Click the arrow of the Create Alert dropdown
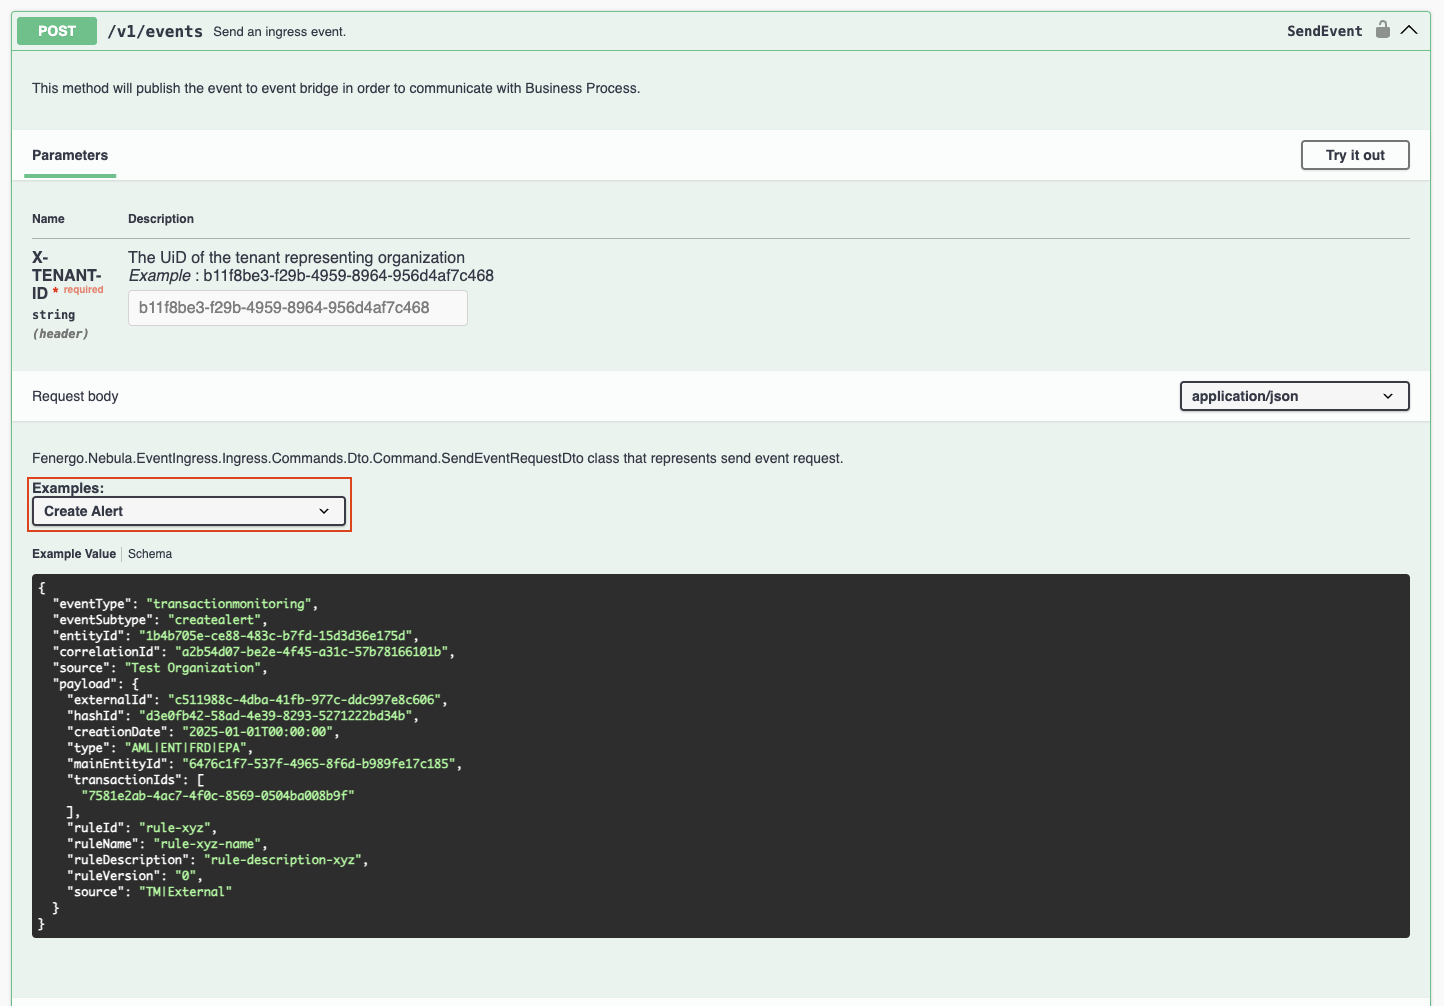1444x1006 pixels. click(324, 512)
